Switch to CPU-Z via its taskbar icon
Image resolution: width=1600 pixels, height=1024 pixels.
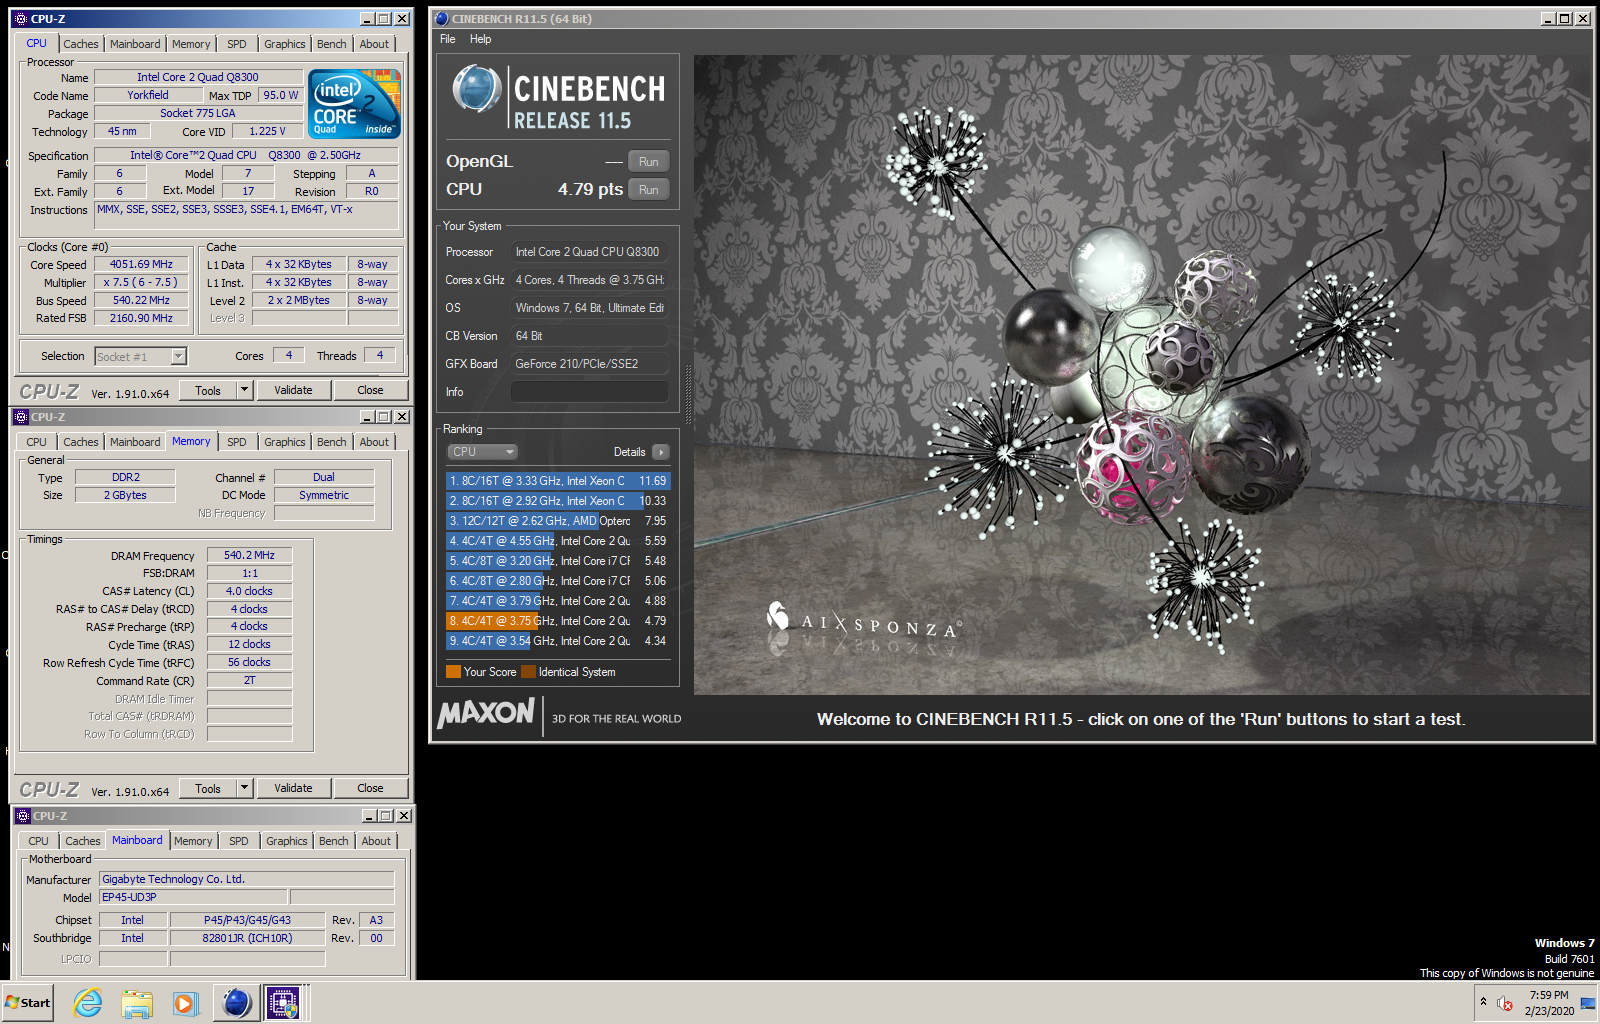click(x=283, y=1002)
